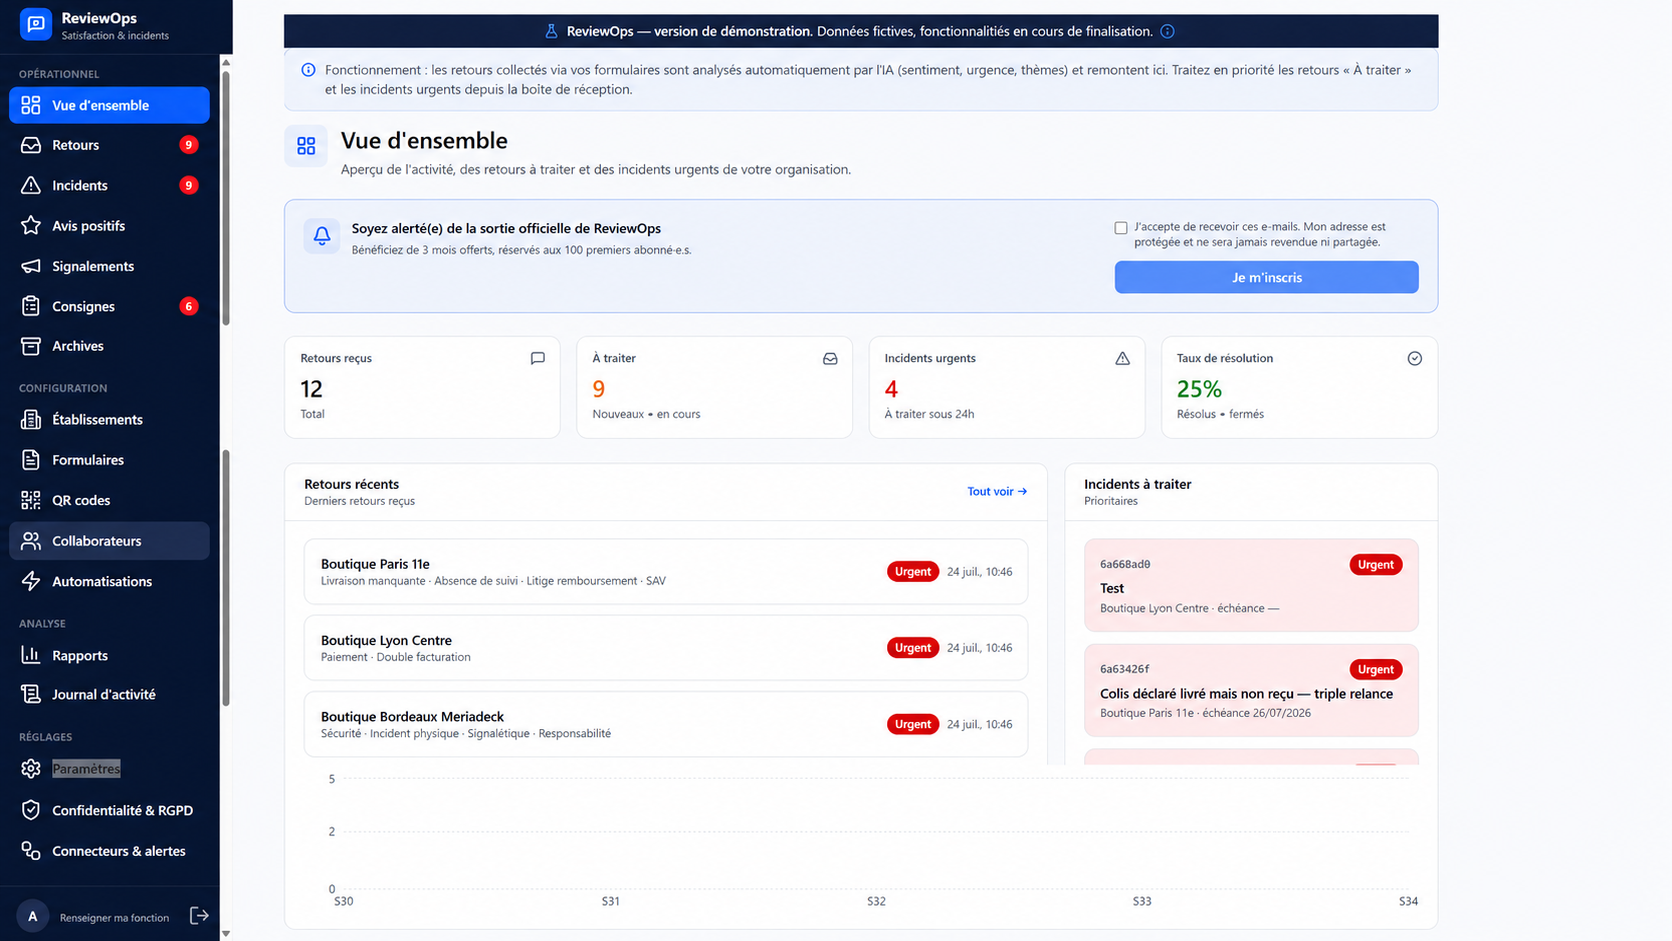Go to Incidents in the sidebar
Screen dimensions: 1672x941
(109, 185)
